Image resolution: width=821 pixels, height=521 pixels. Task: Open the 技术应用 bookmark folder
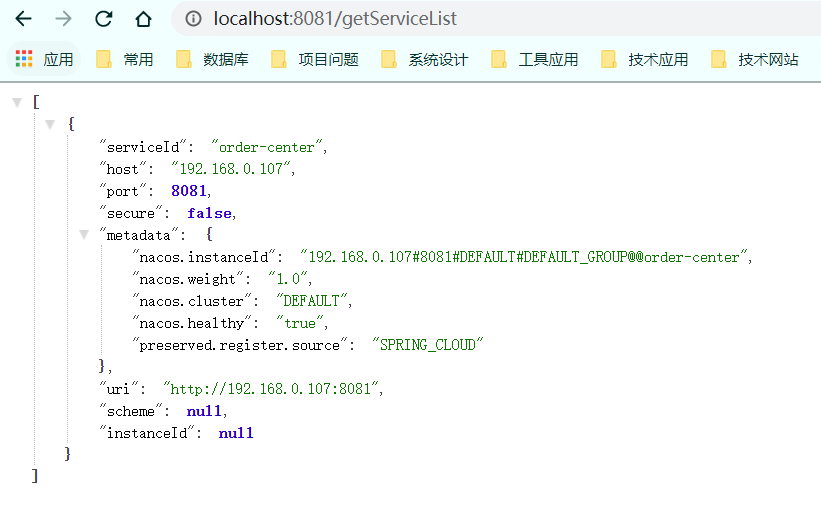[645, 59]
